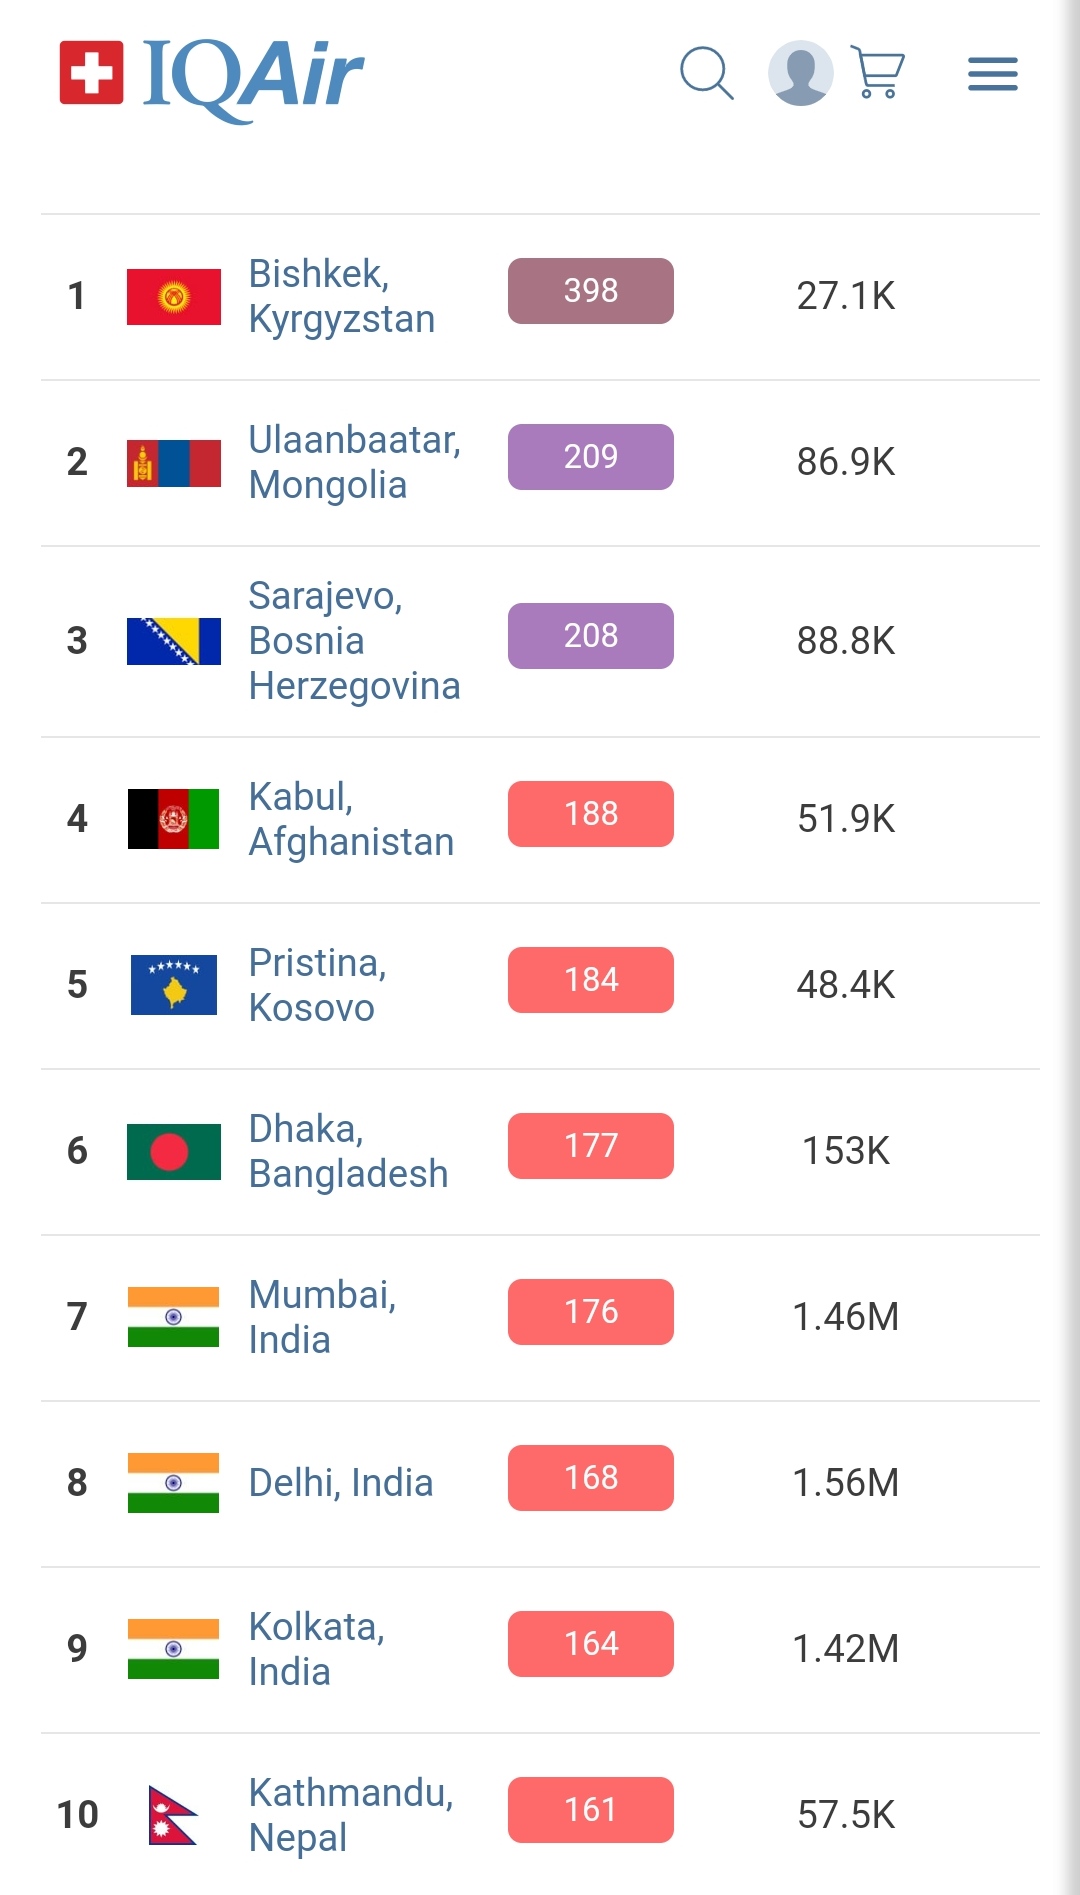Open Kabul, Afghanistan city link
The width and height of the screenshot is (1080, 1895).
point(351,819)
